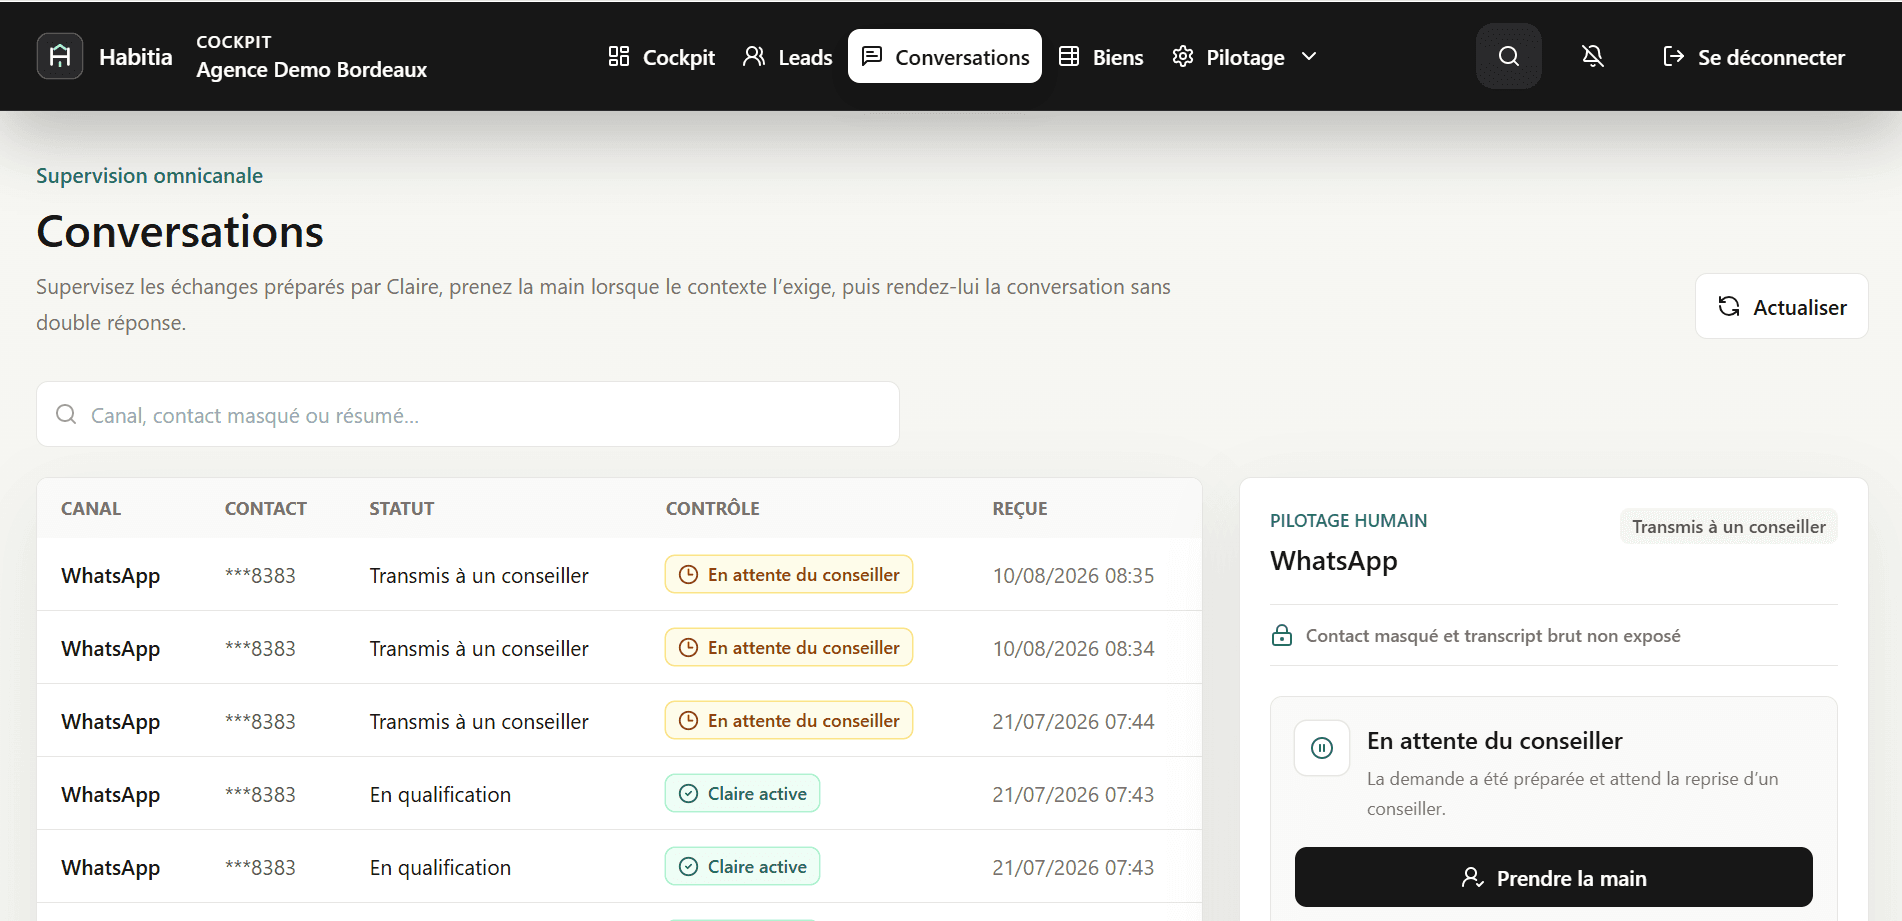Viewport: 1902px width, 921px height.
Task: Click the Conversations chat bubble icon
Action: point(872,56)
